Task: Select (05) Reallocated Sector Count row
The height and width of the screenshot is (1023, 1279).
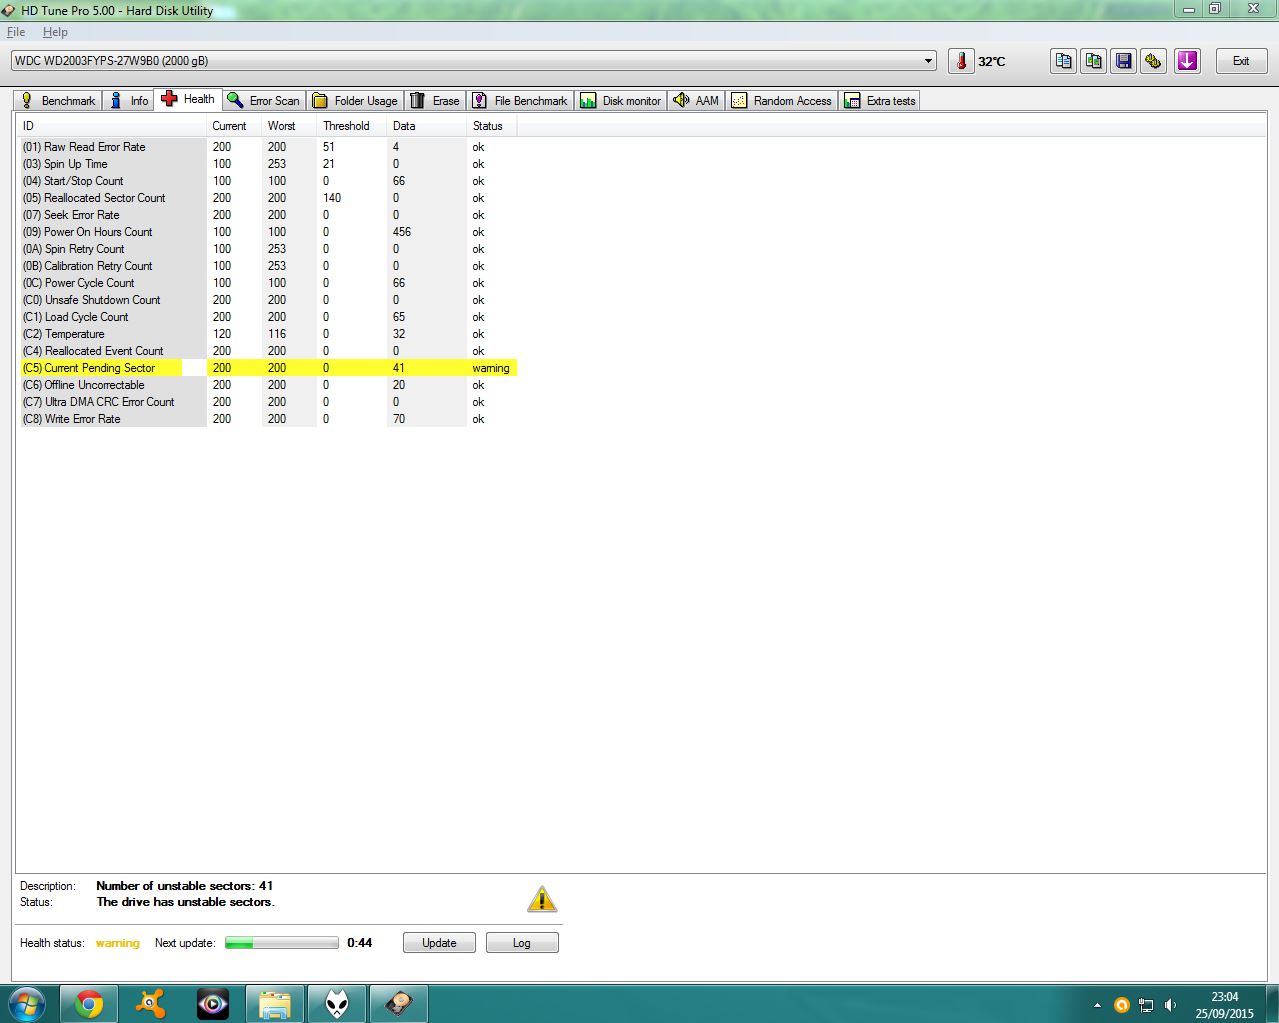Action: click(x=267, y=198)
